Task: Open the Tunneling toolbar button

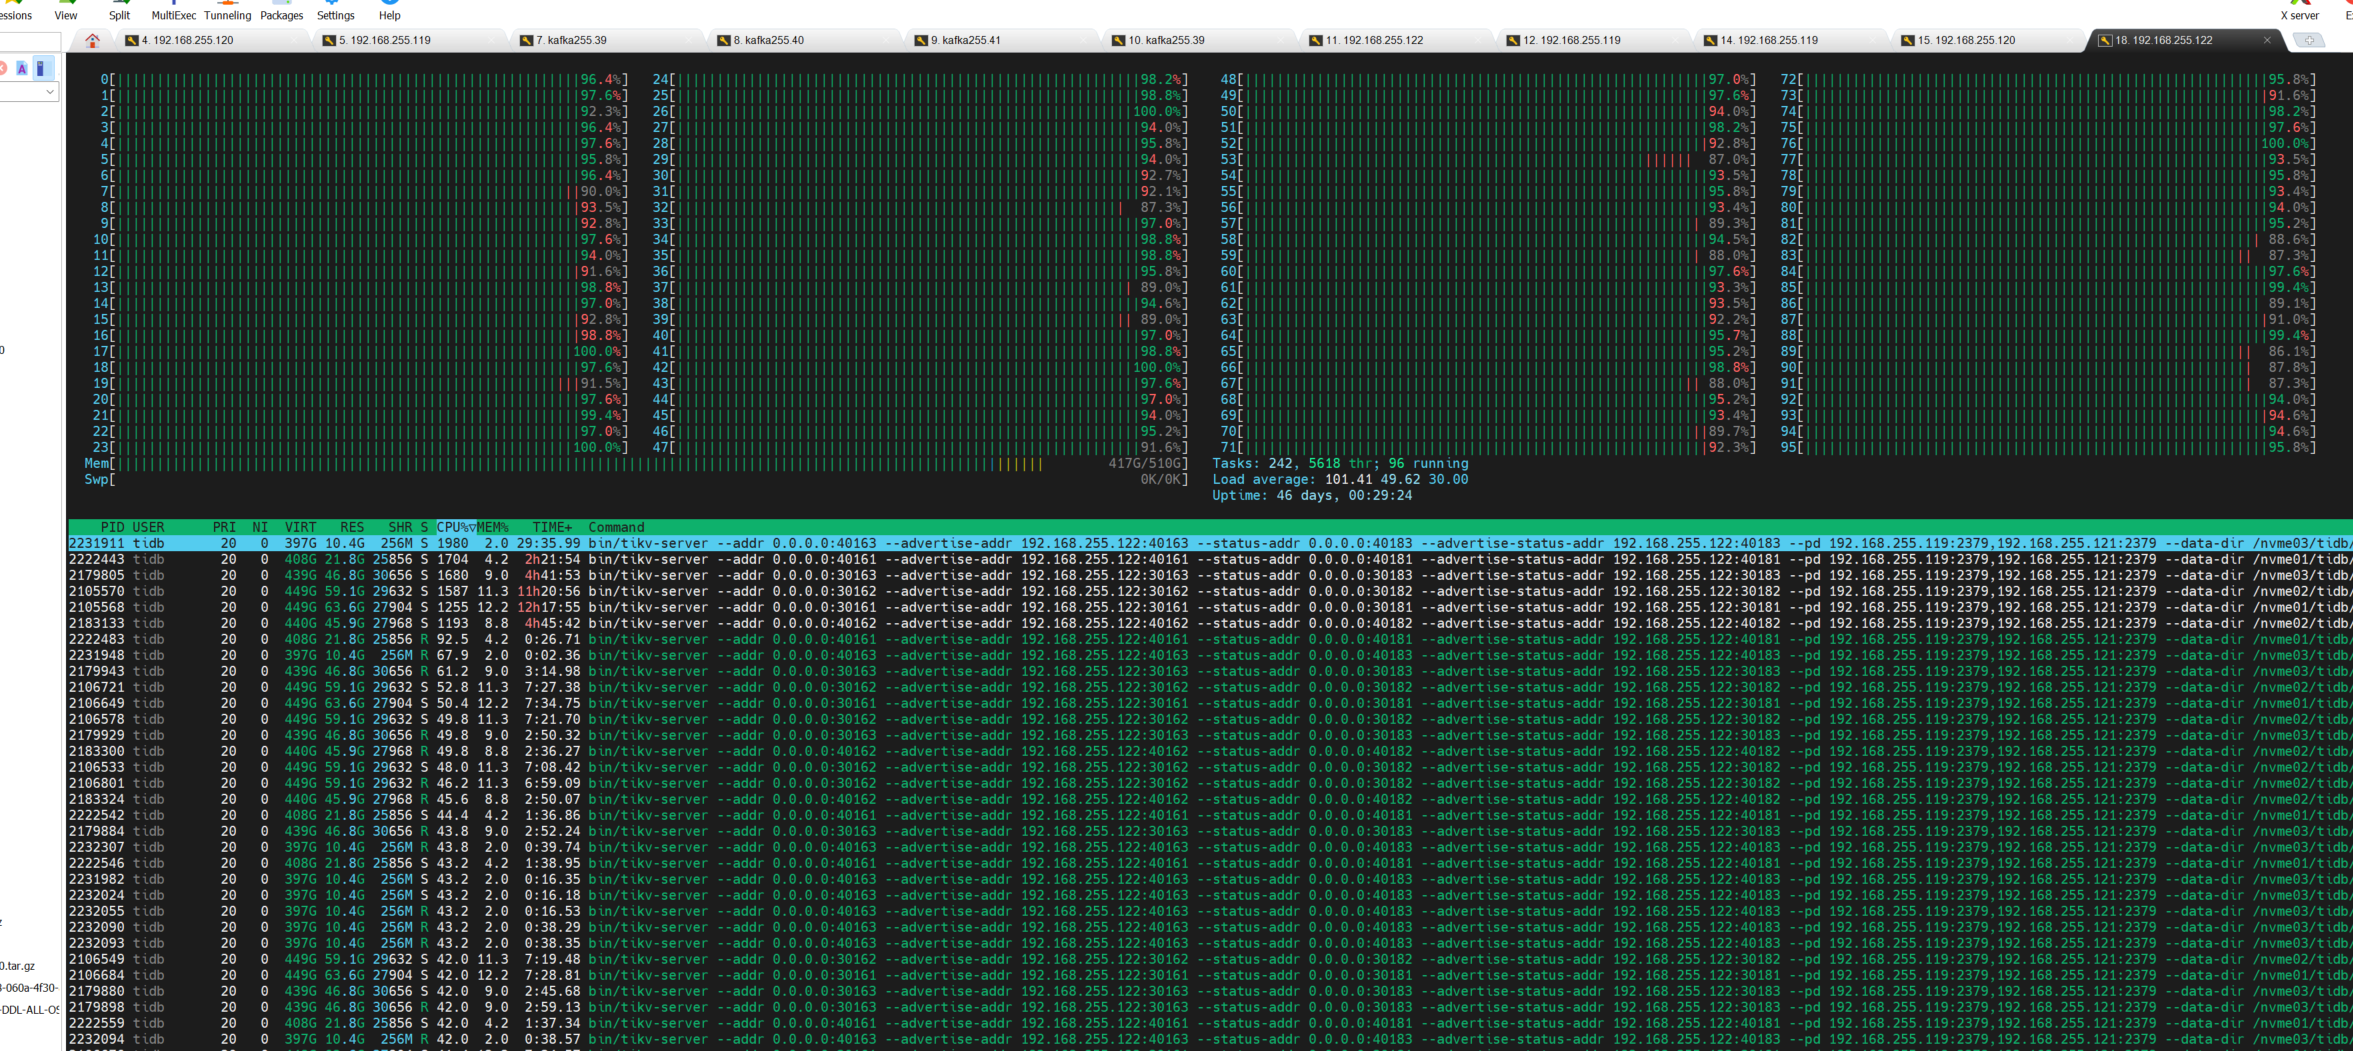Action: [x=228, y=11]
